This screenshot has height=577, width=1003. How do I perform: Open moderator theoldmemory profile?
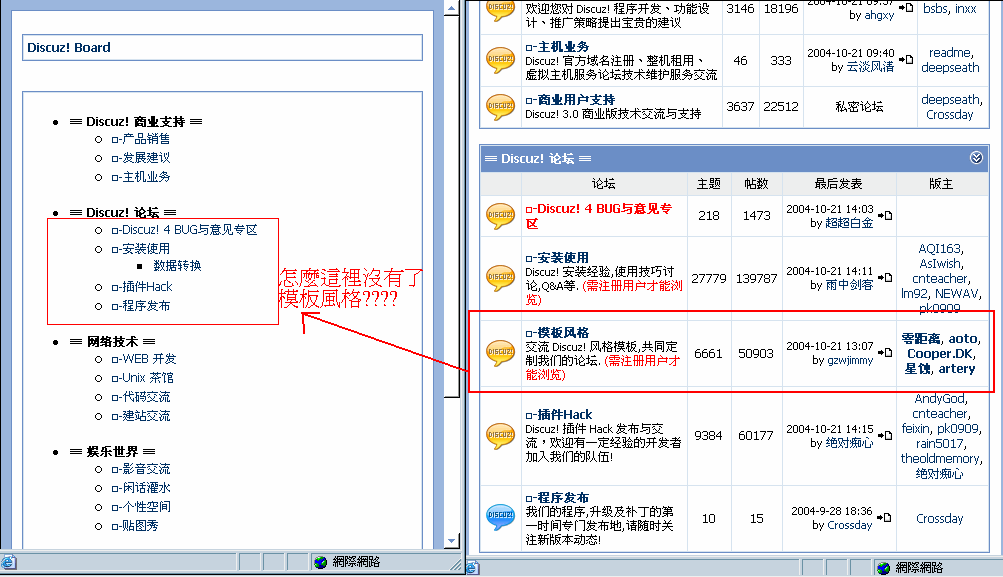click(939, 459)
